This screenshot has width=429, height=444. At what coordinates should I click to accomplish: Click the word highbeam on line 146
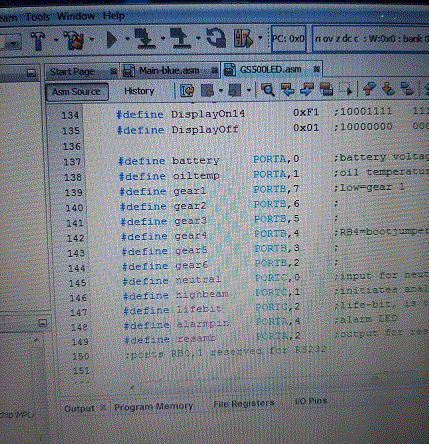(x=202, y=294)
